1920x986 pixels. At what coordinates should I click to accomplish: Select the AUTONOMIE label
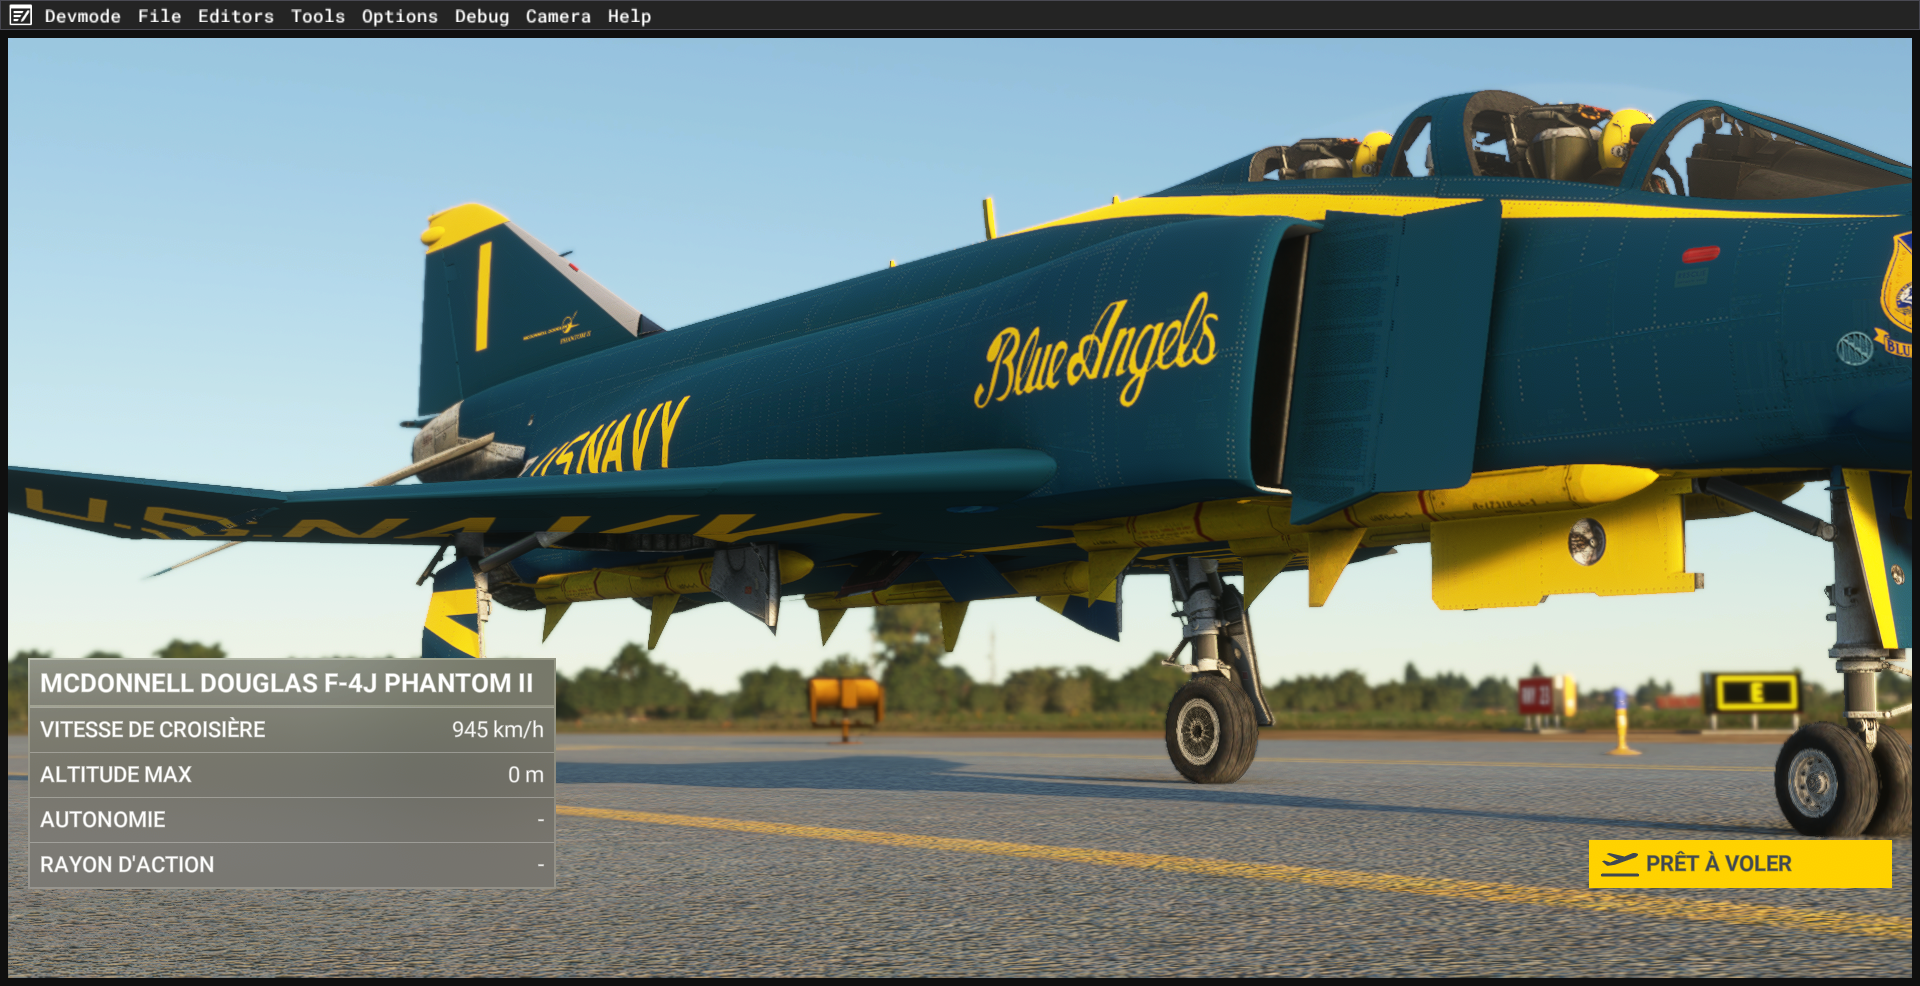click(103, 819)
